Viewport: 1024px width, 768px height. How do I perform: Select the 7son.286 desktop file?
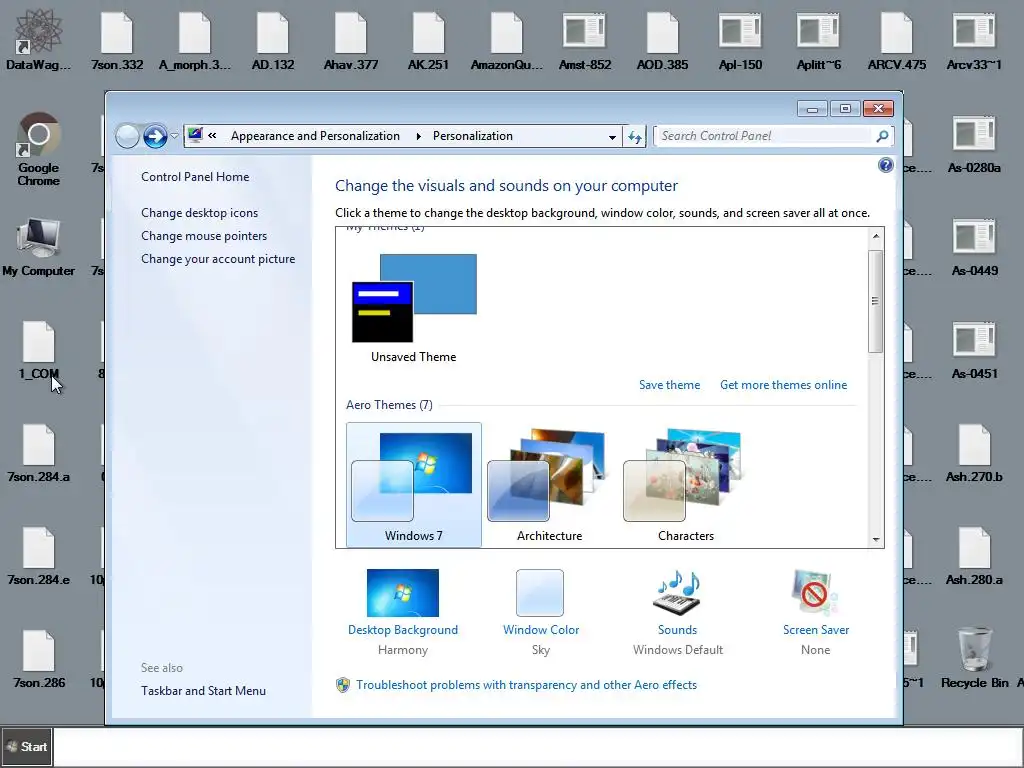(x=39, y=659)
